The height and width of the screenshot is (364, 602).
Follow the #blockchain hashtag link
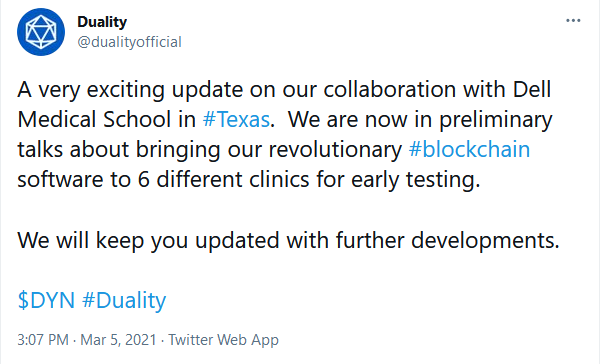(470, 149)
